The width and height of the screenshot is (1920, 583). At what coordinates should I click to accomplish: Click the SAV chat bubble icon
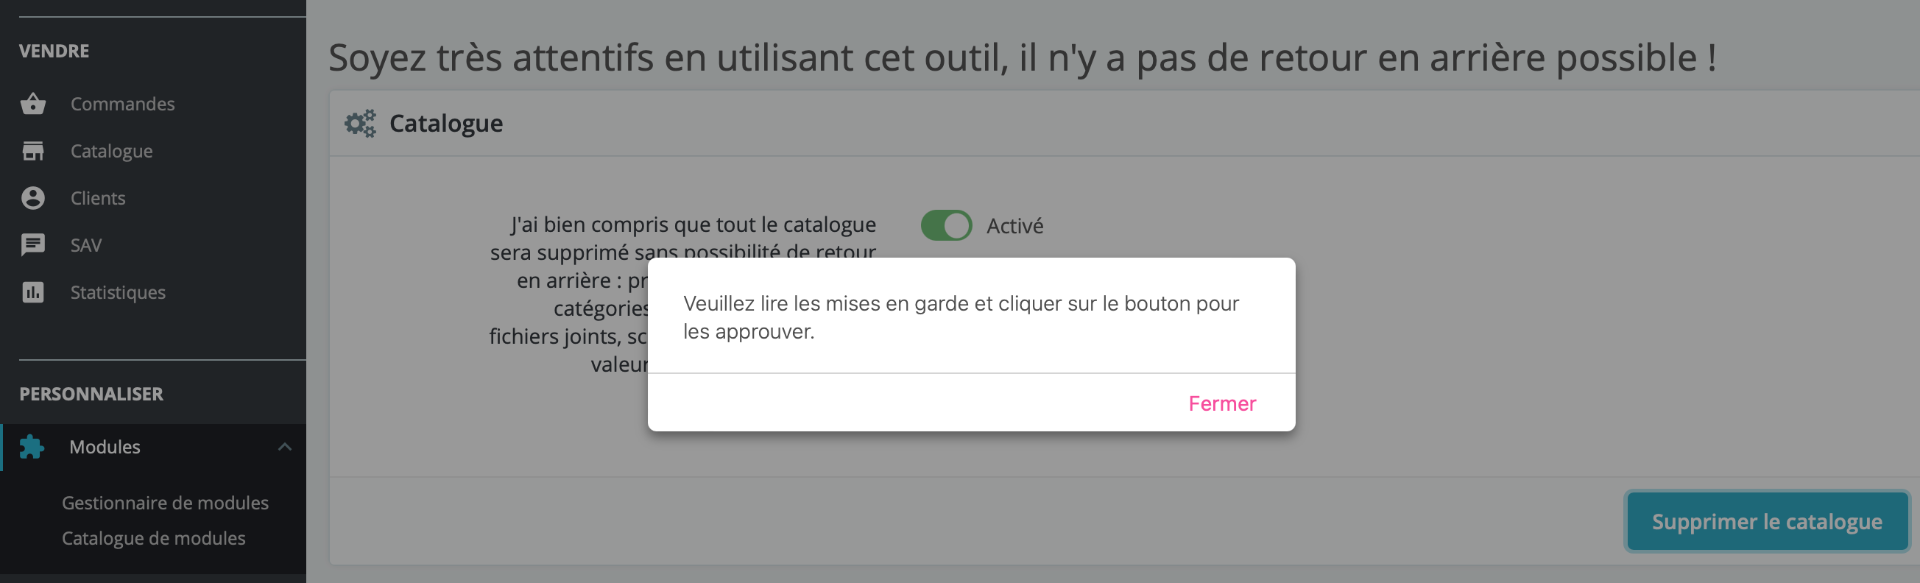point(33,245)
